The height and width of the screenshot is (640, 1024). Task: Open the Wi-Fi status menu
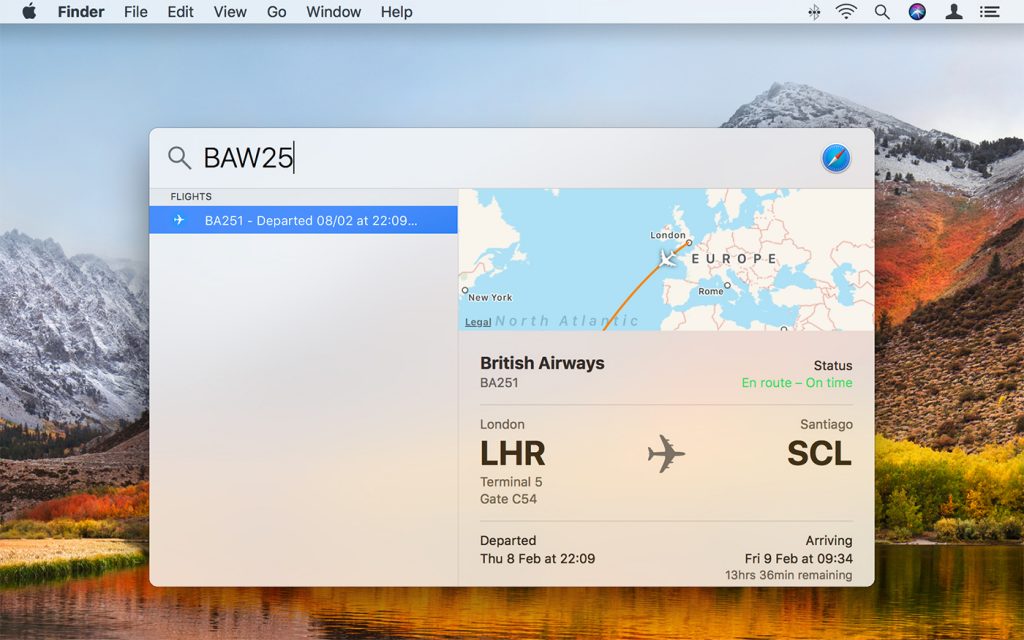(846, 12)
